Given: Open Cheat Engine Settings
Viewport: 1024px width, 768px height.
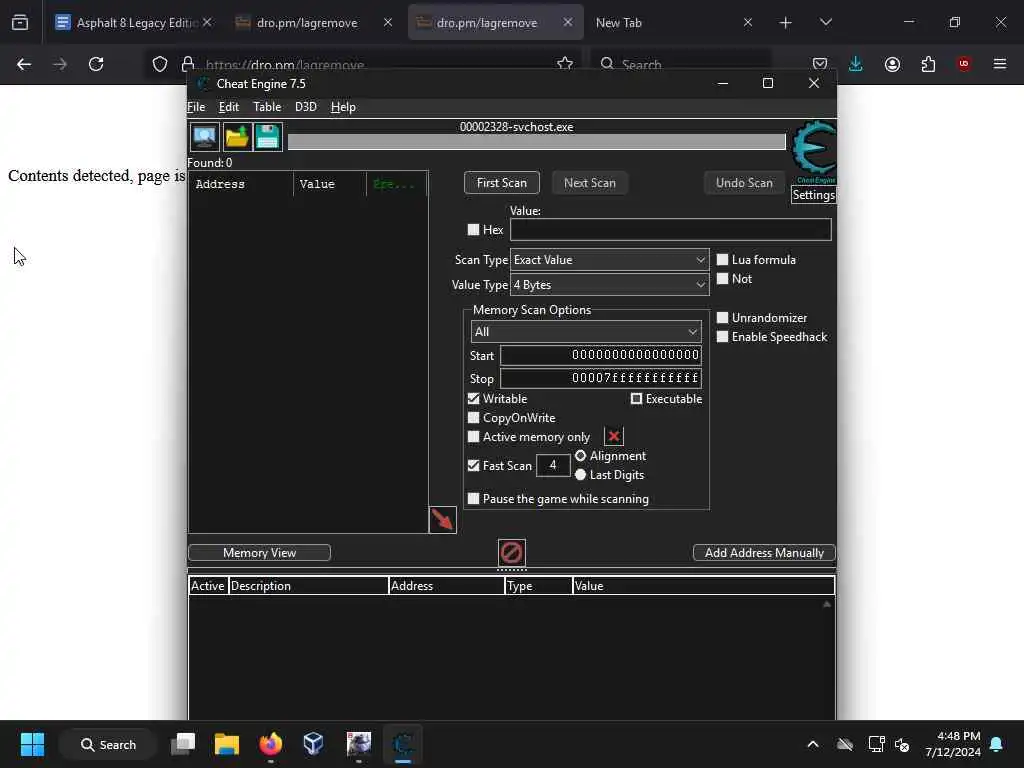Looking at the screenshot, I should tap(814, 195).
